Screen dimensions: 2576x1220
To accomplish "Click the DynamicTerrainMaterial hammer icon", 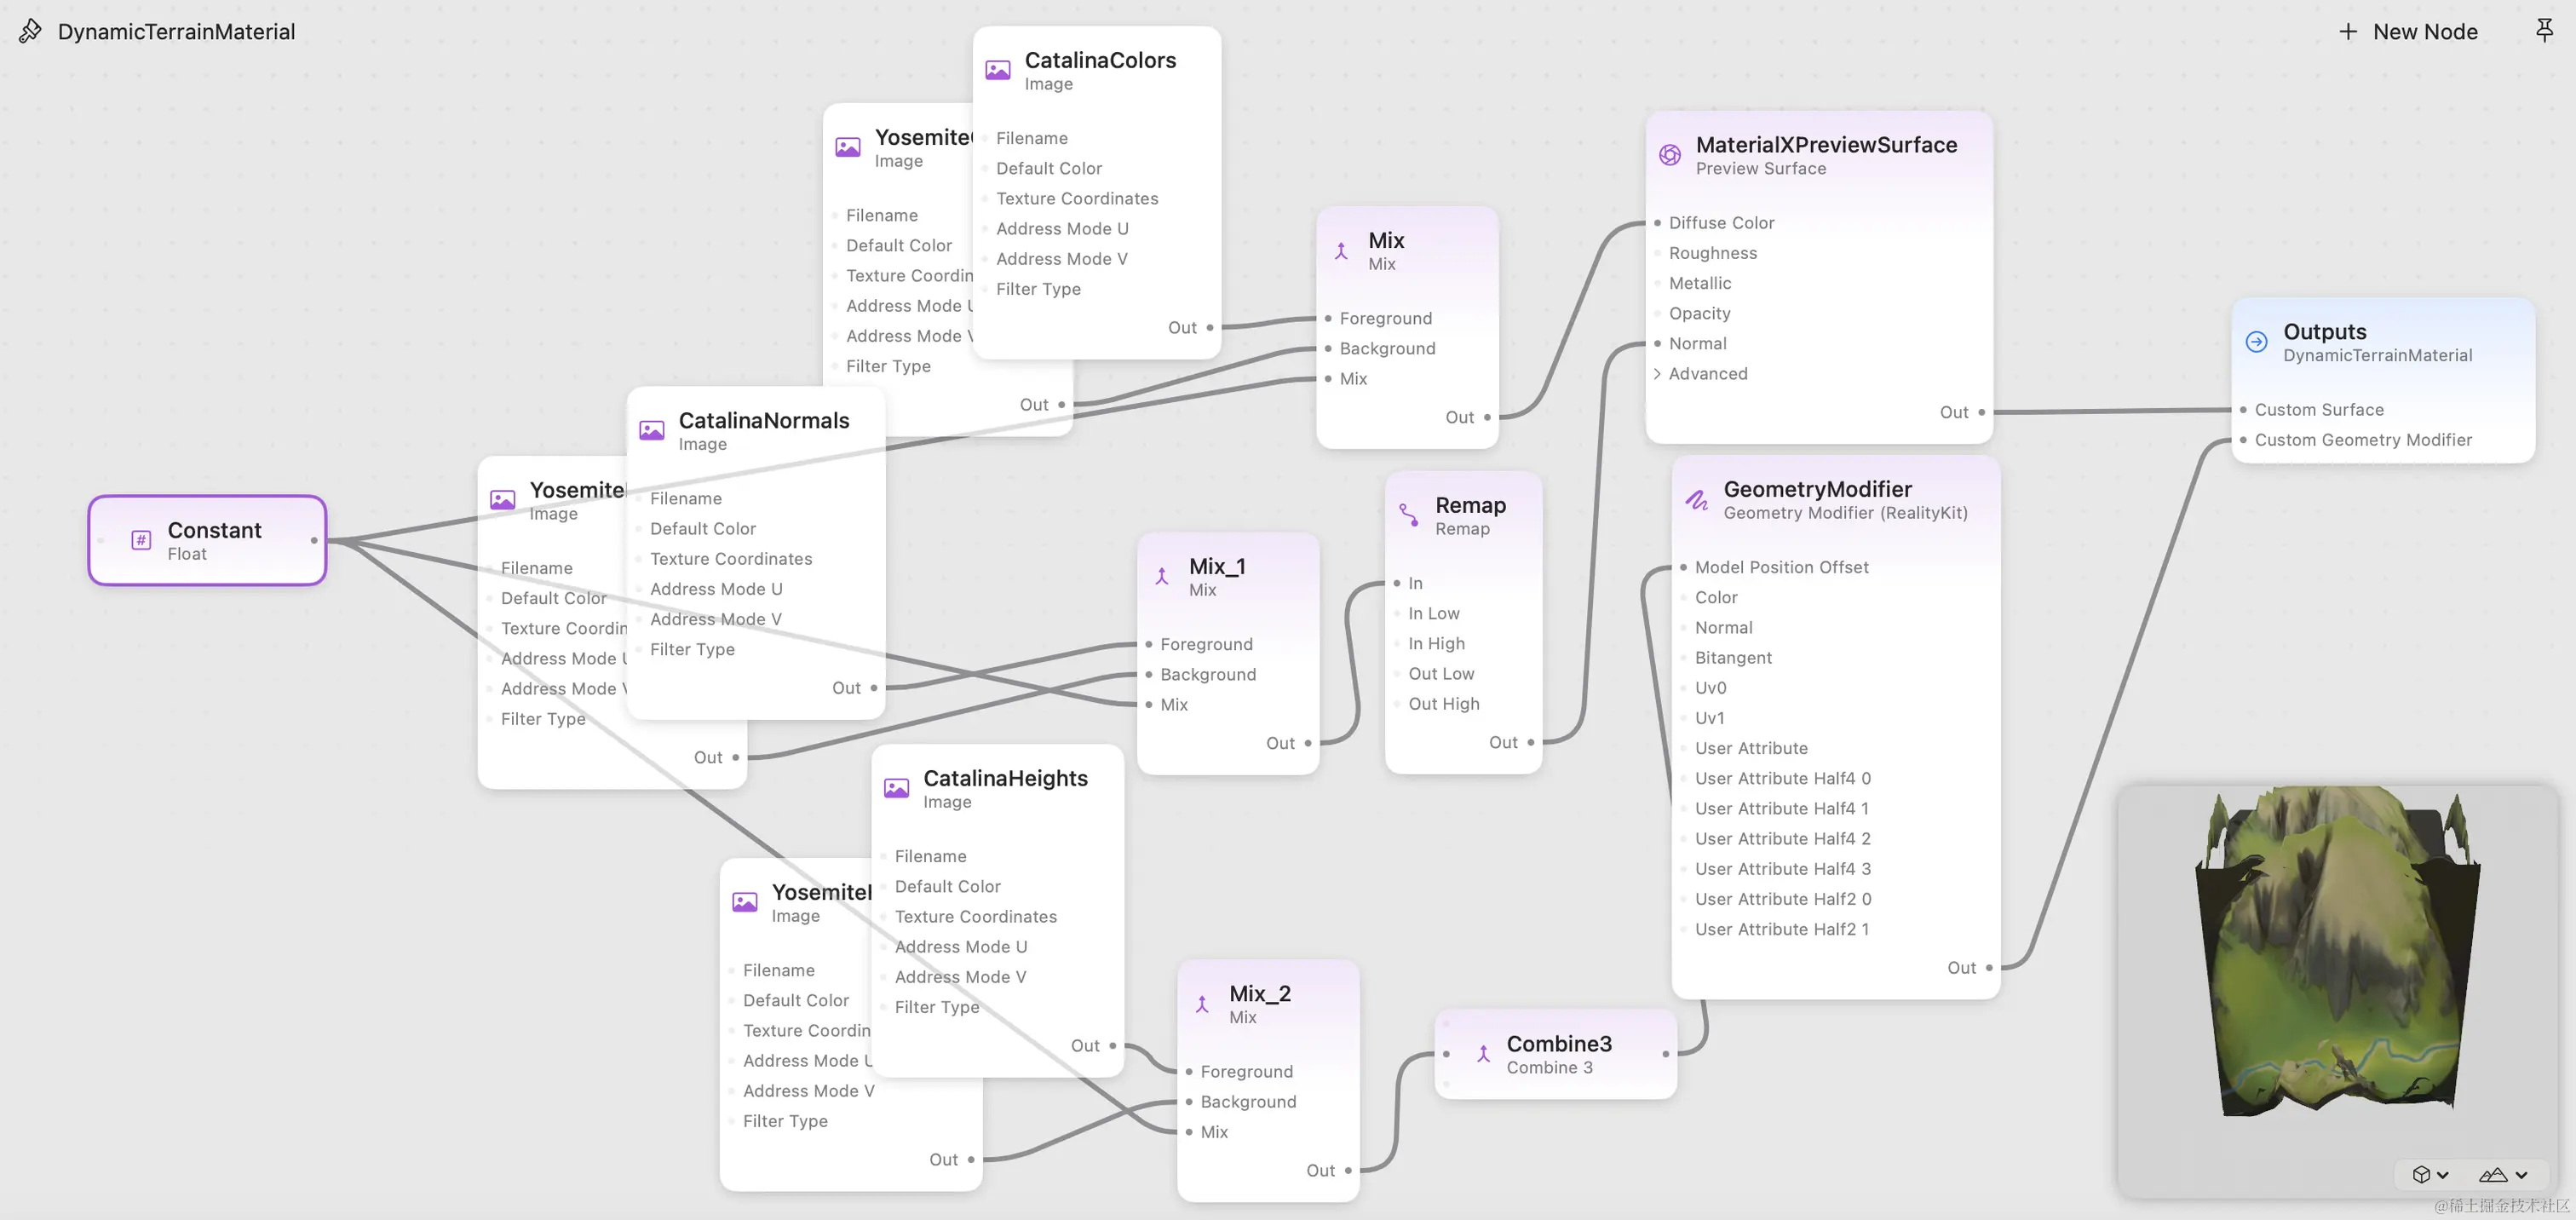I will click(30, 31).
